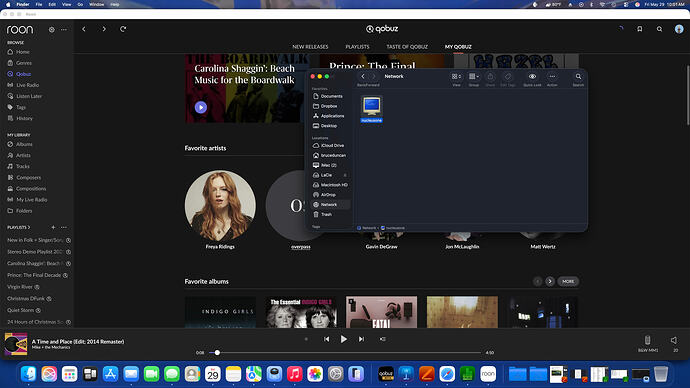
Task: Select network computer icon in Finder
Action: point(372,106)
